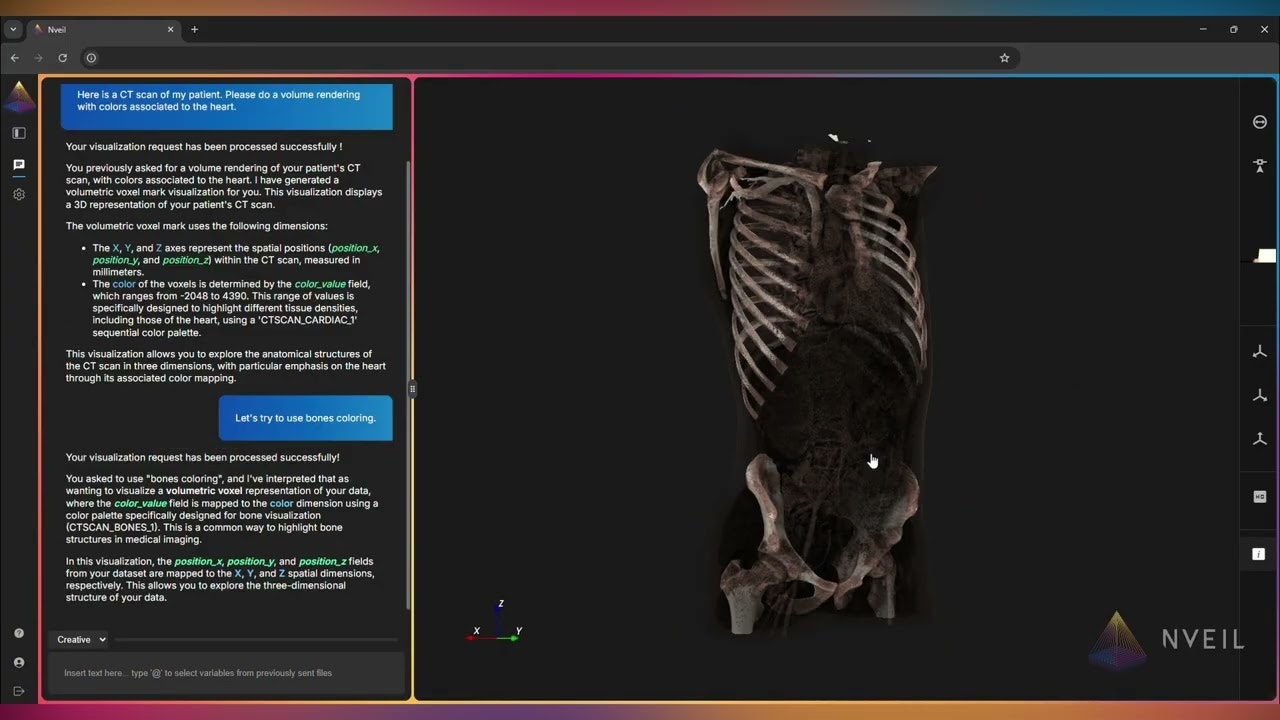Click the 'Here is a CT scan' message bubble
The height and width of the screenshot is (720, 1280).
click(x=227, y=105)
